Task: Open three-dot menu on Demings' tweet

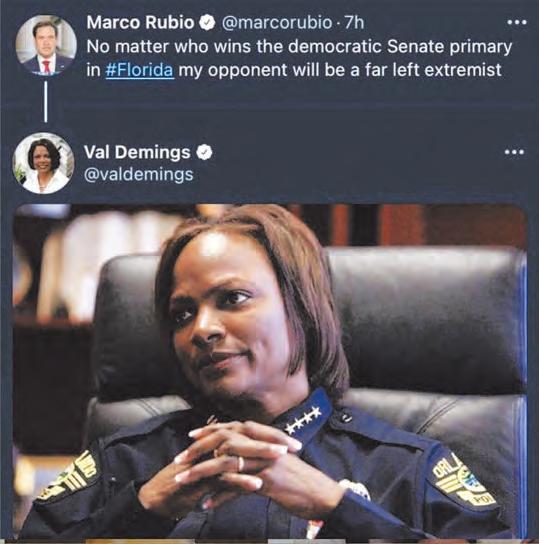Action: (x=514, y=152)
